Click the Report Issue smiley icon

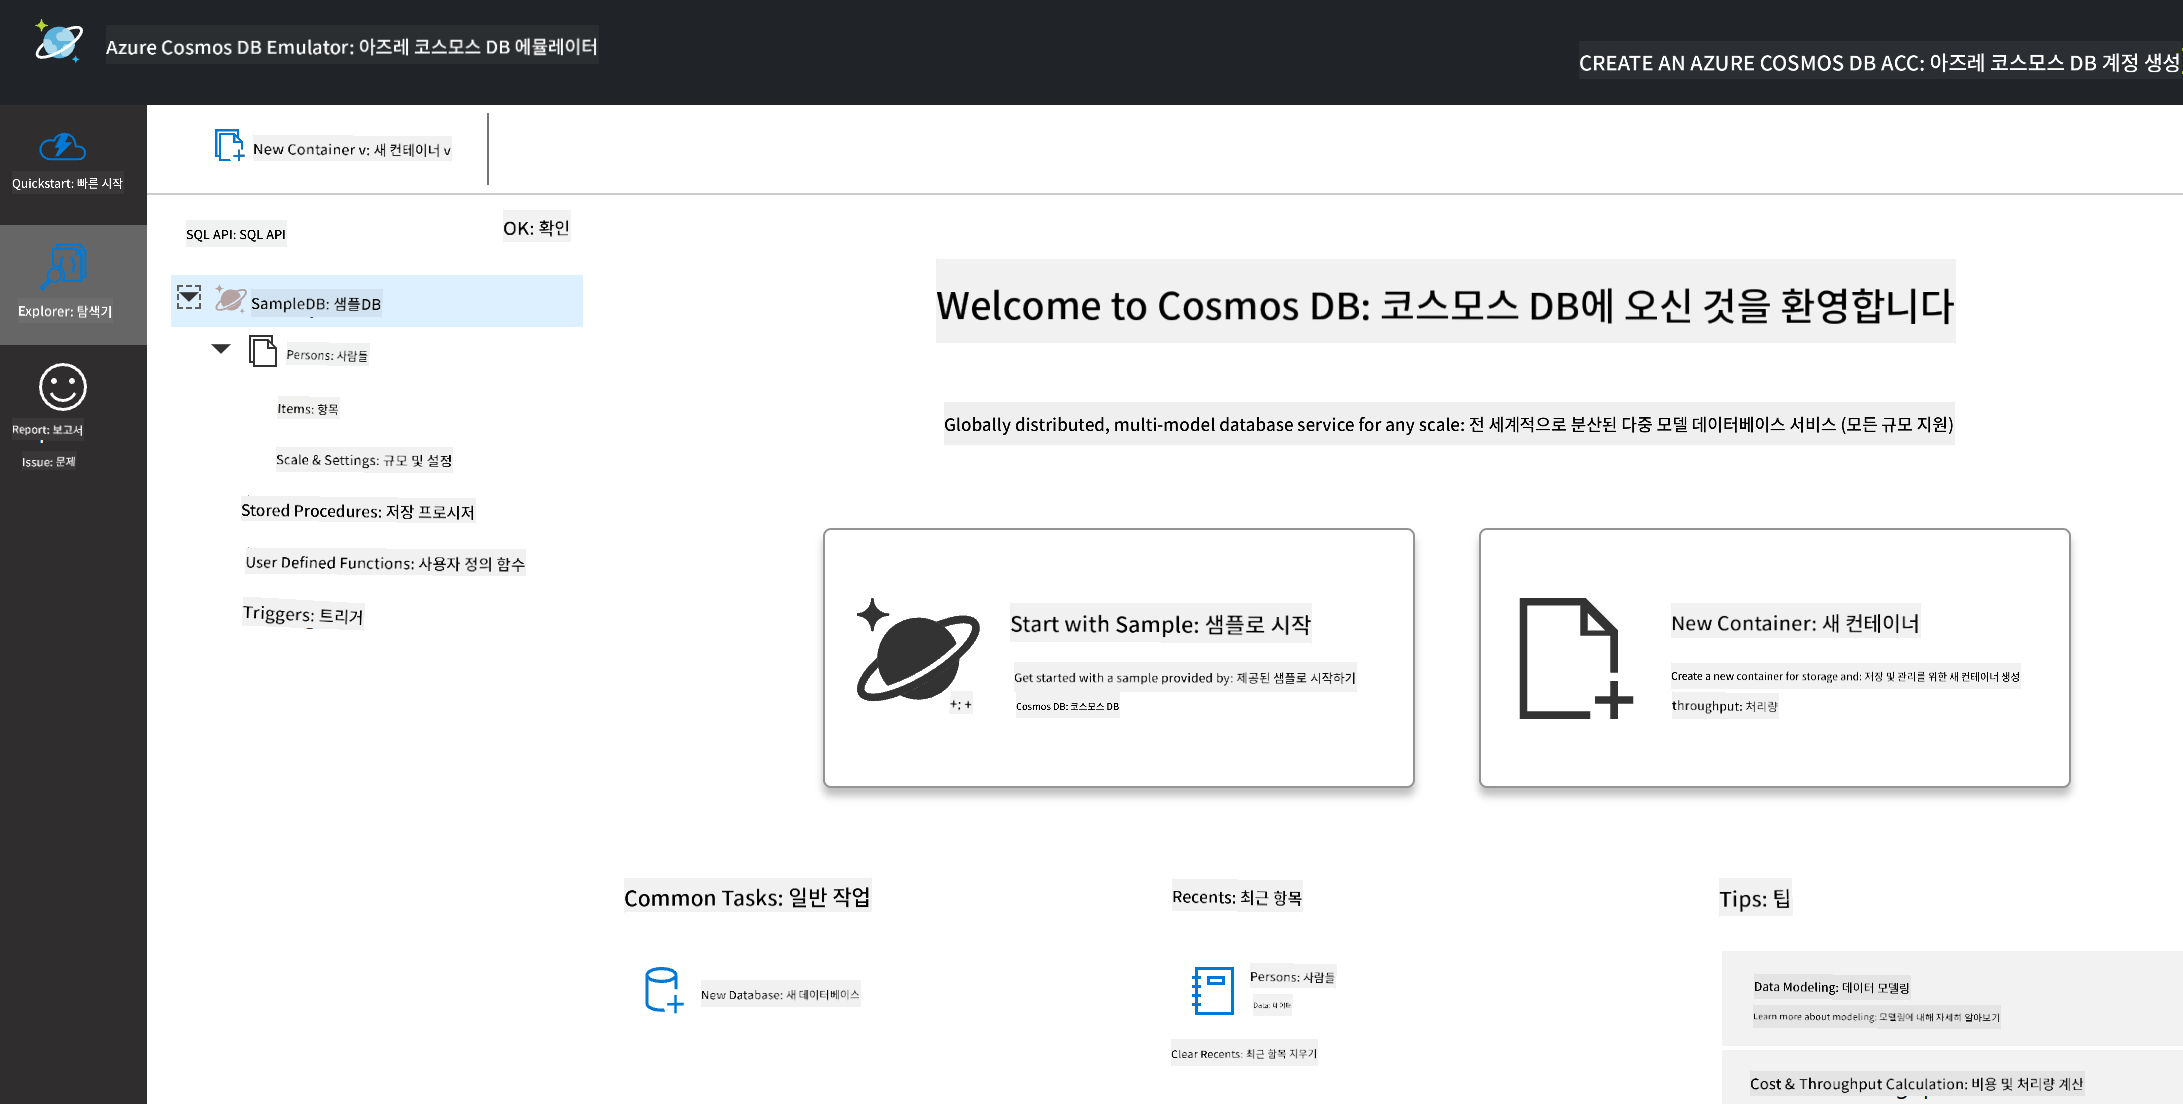[63, 387]
